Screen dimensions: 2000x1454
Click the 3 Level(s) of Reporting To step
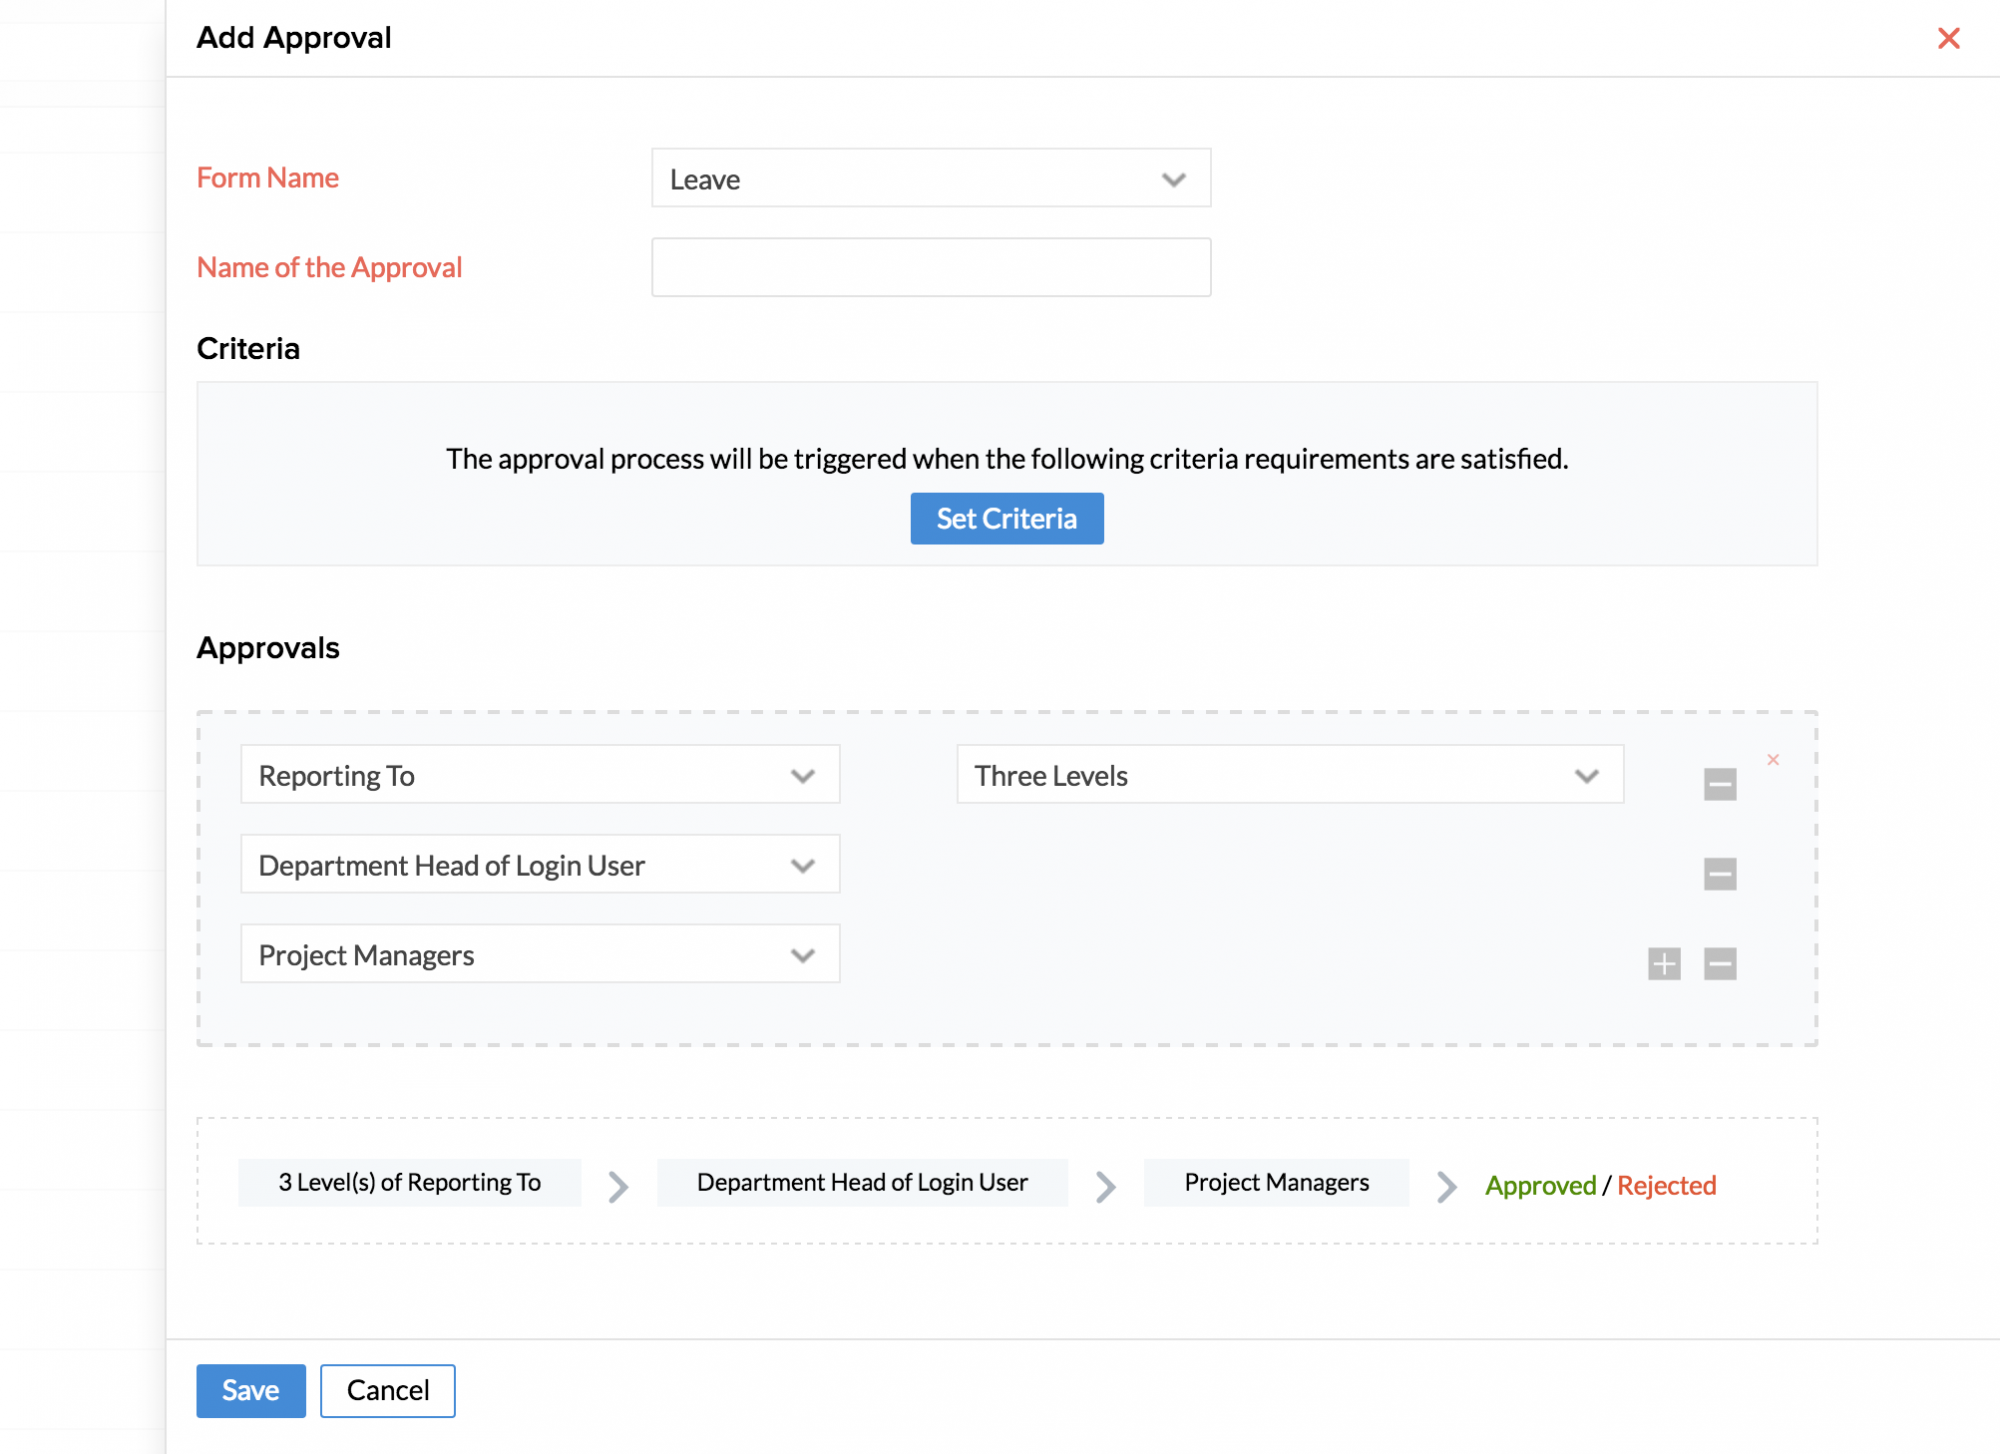pos(409,1183)
